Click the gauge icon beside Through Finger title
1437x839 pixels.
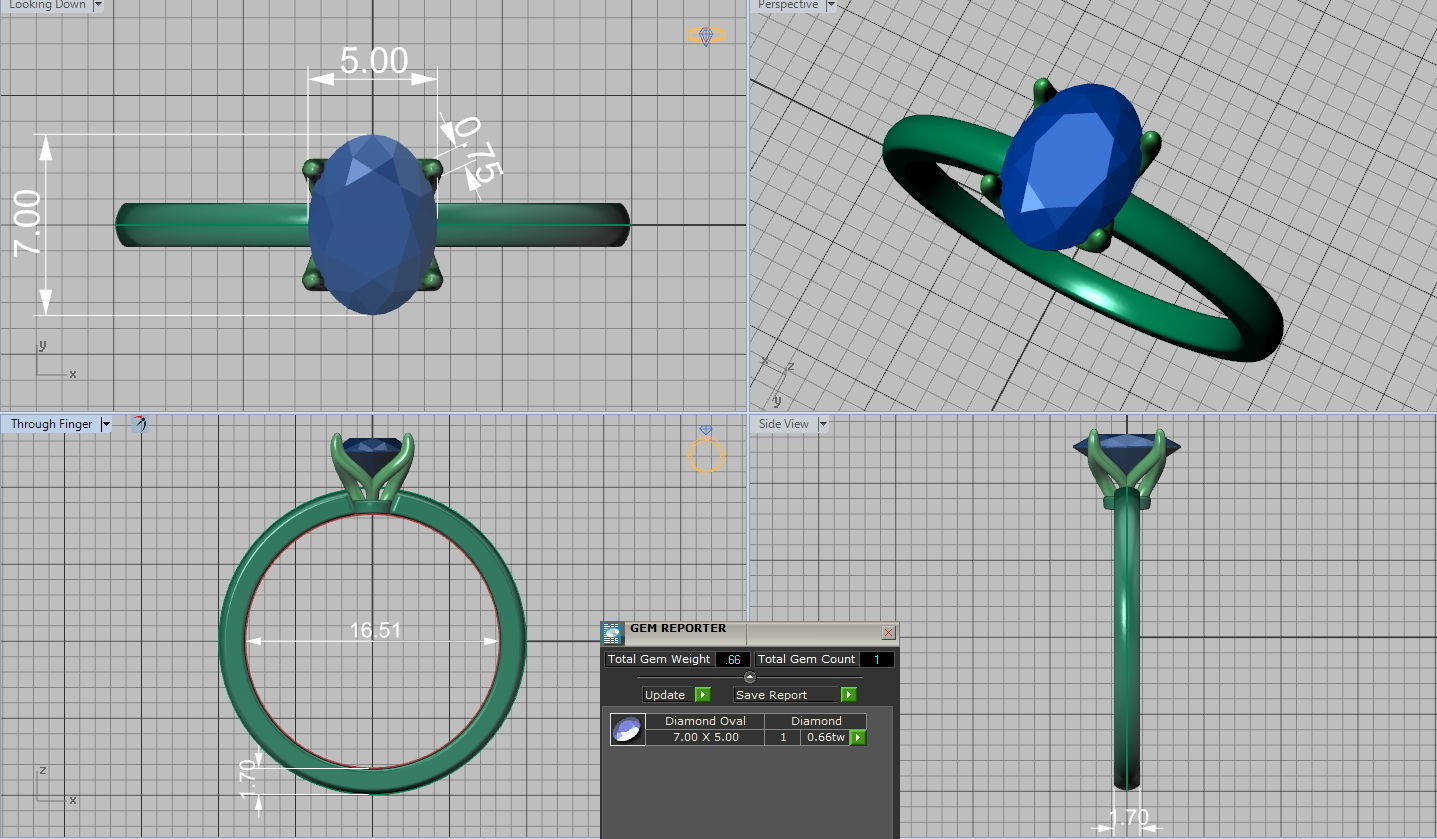click(139, 424)
